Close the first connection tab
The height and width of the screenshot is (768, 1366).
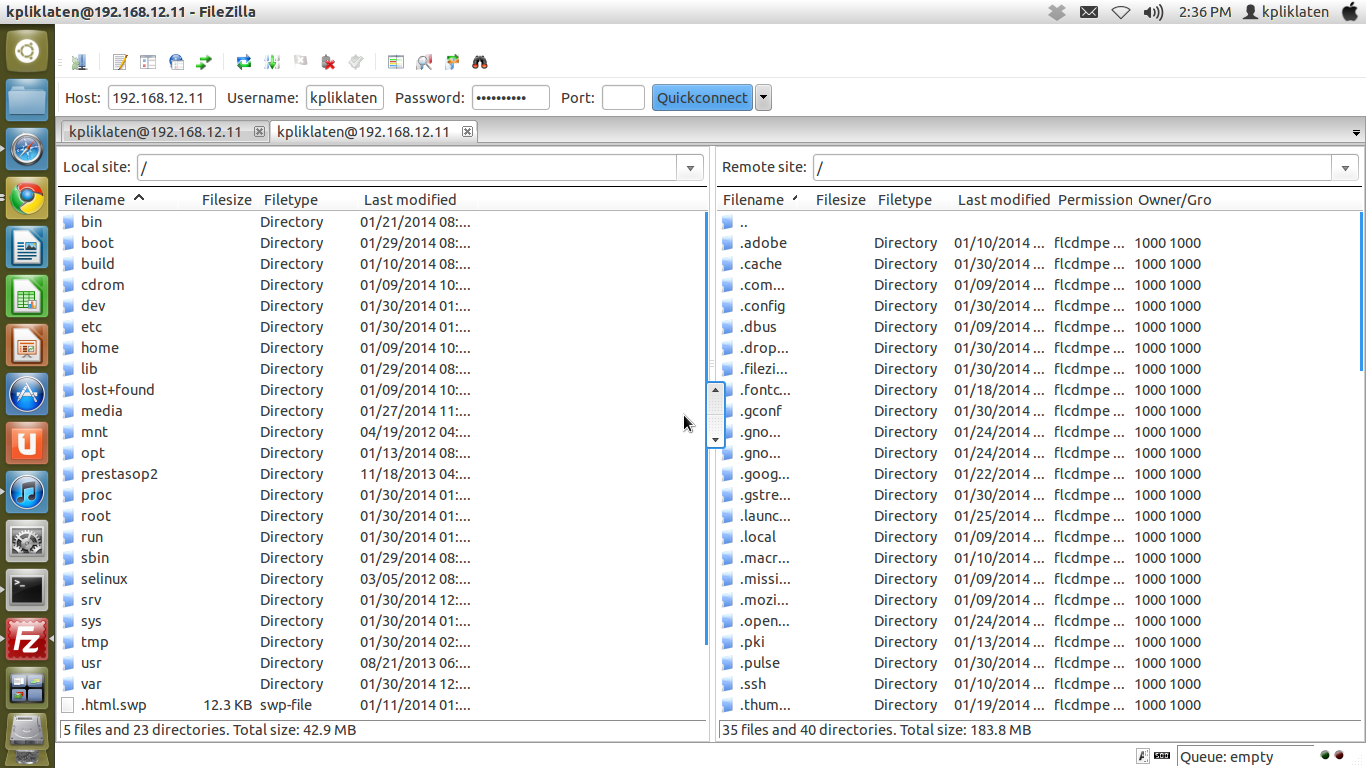click(x=259, y=131)
